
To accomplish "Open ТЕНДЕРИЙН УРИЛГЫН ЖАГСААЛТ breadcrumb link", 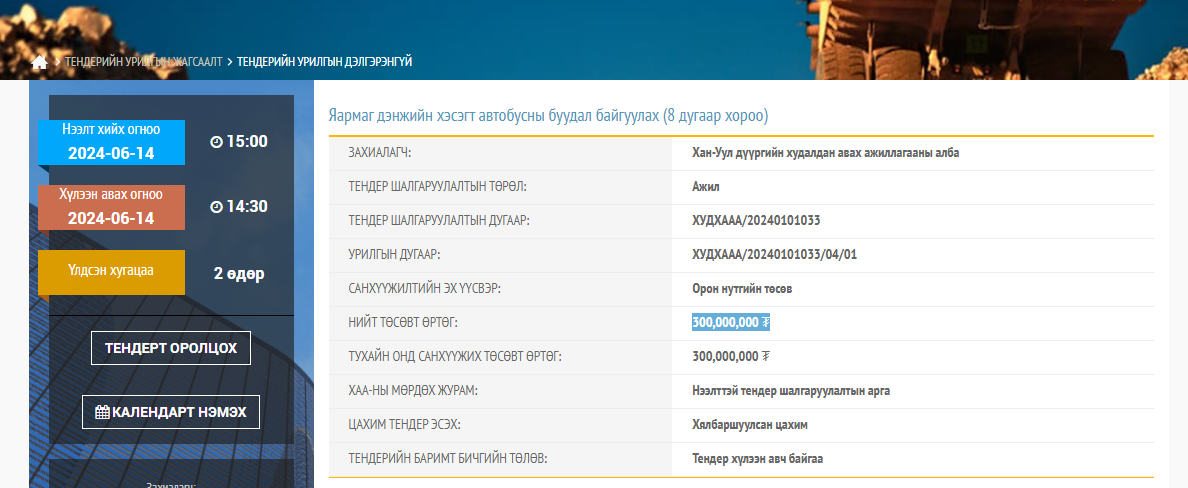I will 143,62.
